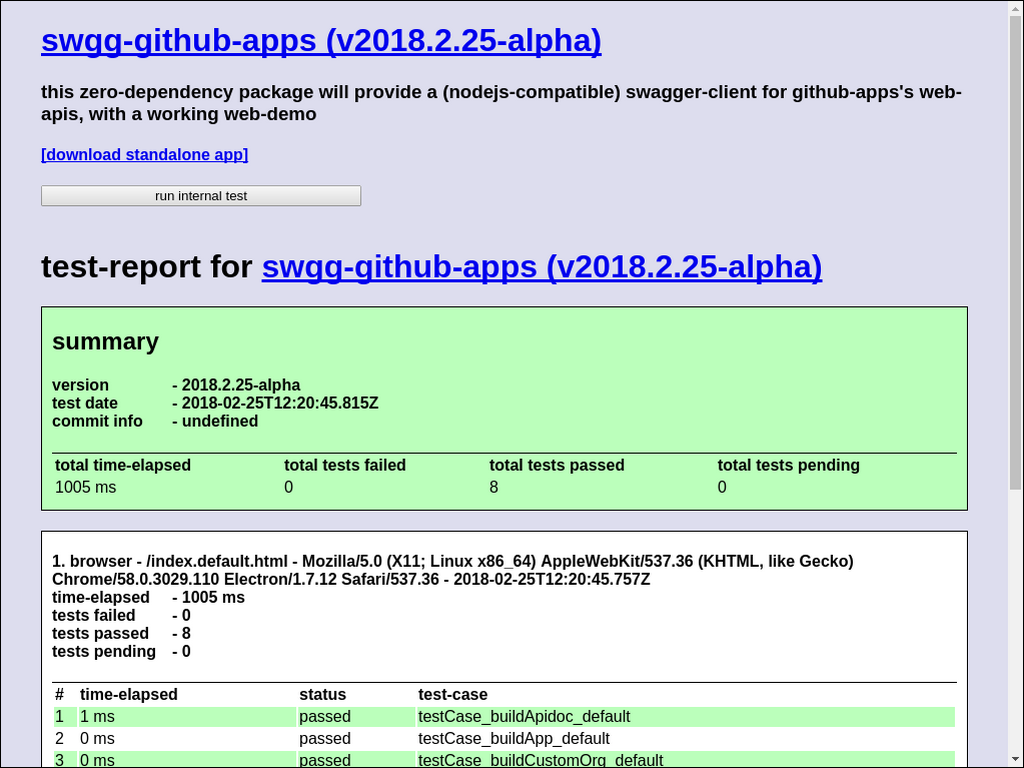1024x768 pixels.
Task: Click 1 ms time of testCase_buildApidoc_default
Action: [97, 716]
